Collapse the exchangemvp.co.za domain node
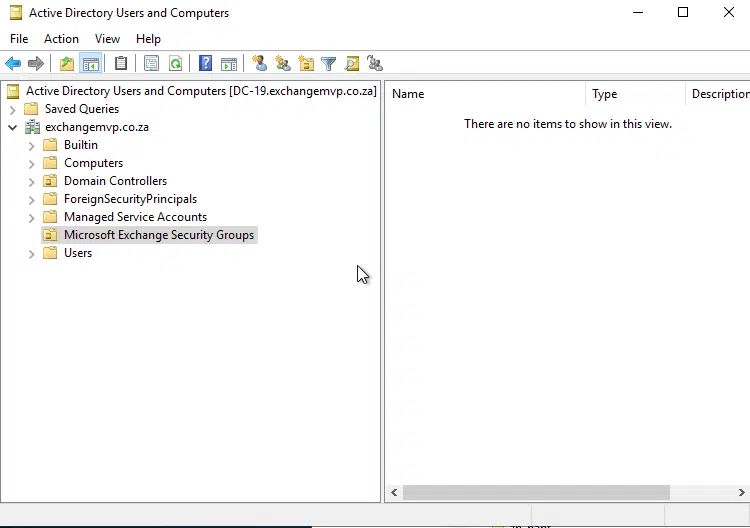Image resolution: width=750 pixels, height=528 pixels. pos(12,127)
